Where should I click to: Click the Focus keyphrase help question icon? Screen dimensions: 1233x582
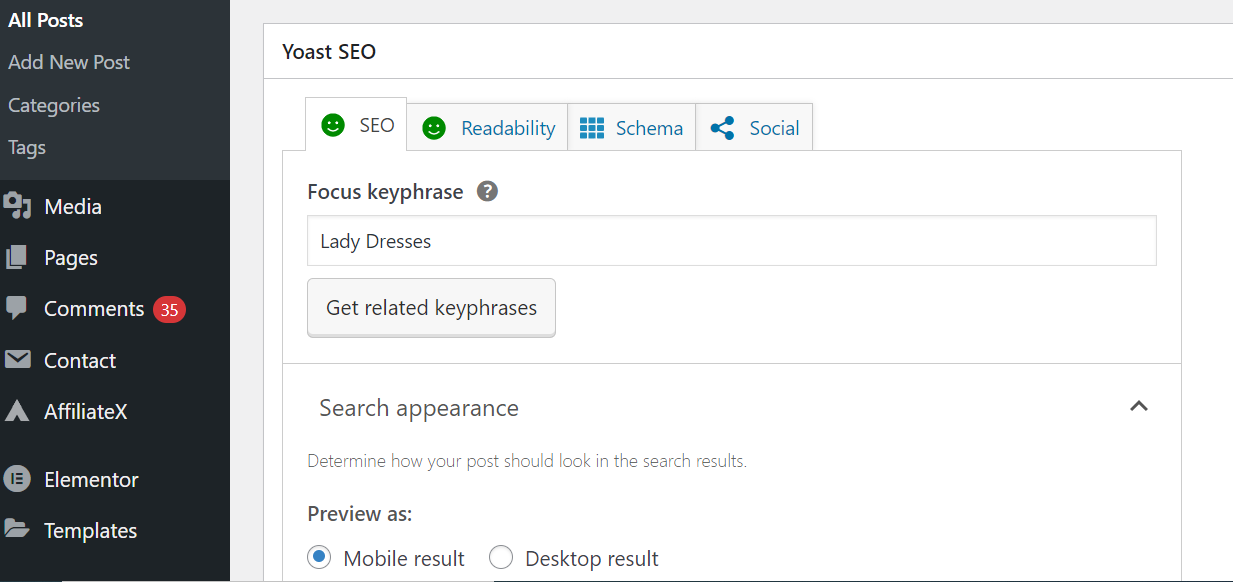point(487,191)
